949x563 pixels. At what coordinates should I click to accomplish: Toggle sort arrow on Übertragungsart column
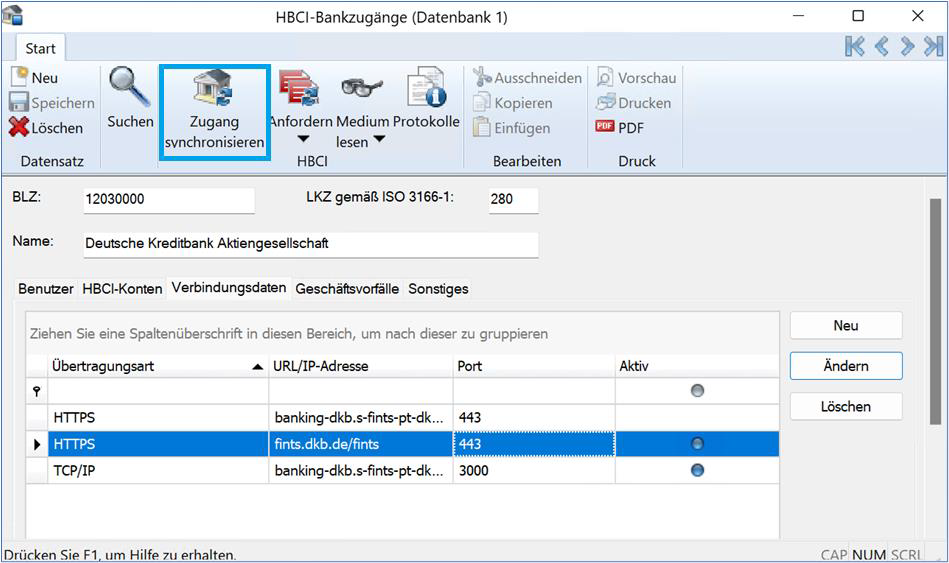258,366
